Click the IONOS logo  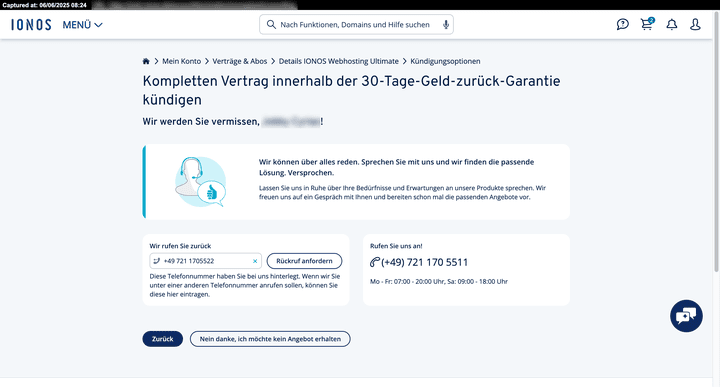click(31, 25)
